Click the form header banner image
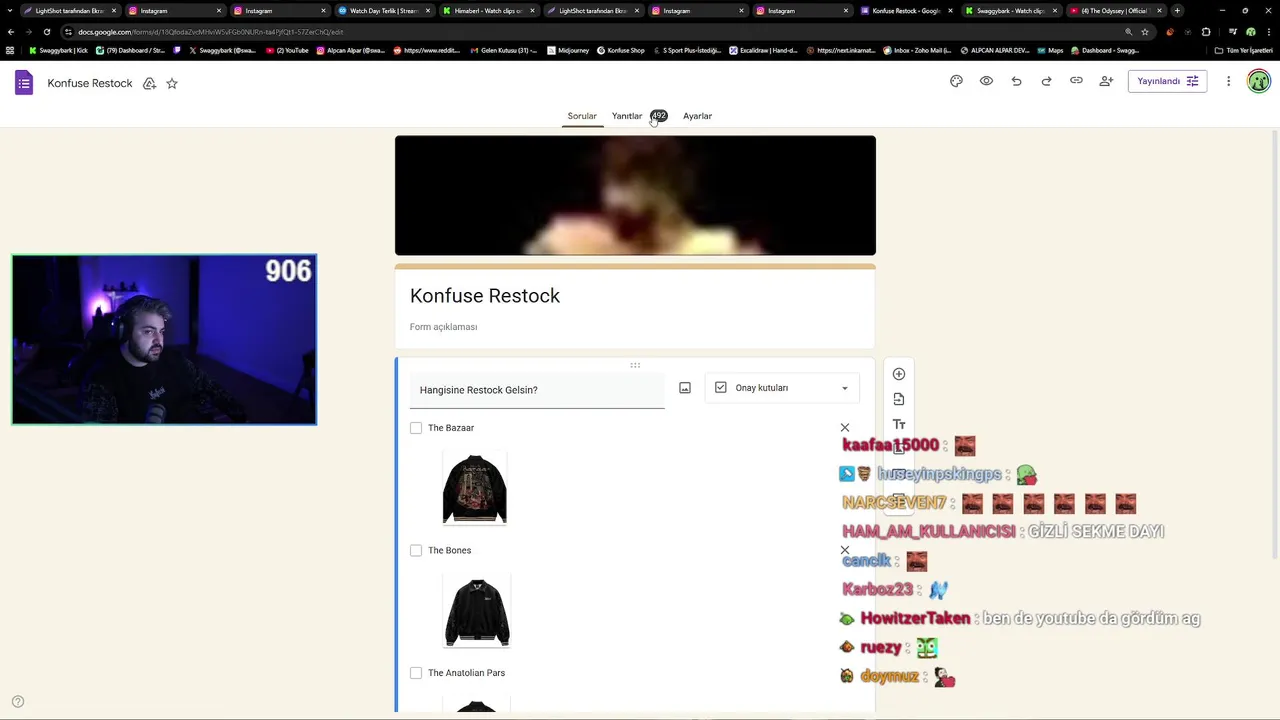 (635, 196)
